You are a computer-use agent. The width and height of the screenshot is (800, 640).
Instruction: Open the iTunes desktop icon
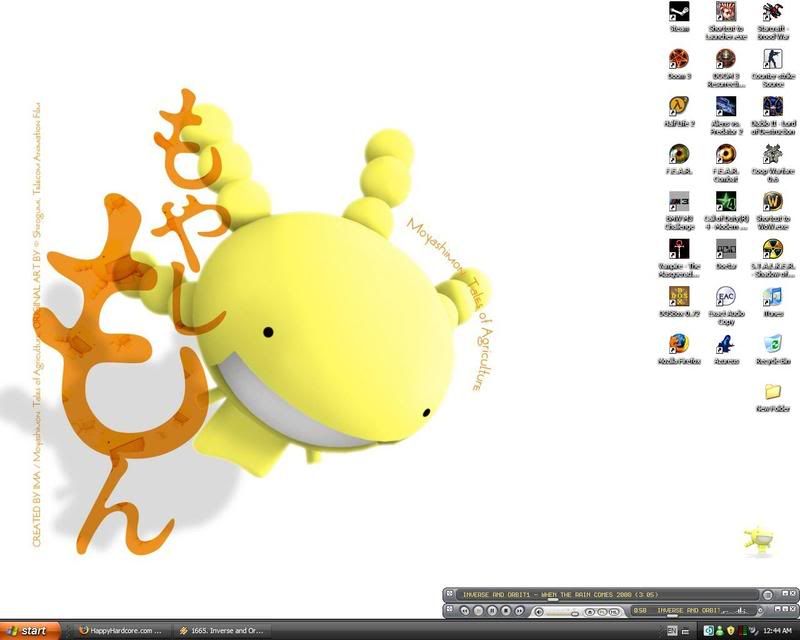pyautogui.click(x=772, y=297)
